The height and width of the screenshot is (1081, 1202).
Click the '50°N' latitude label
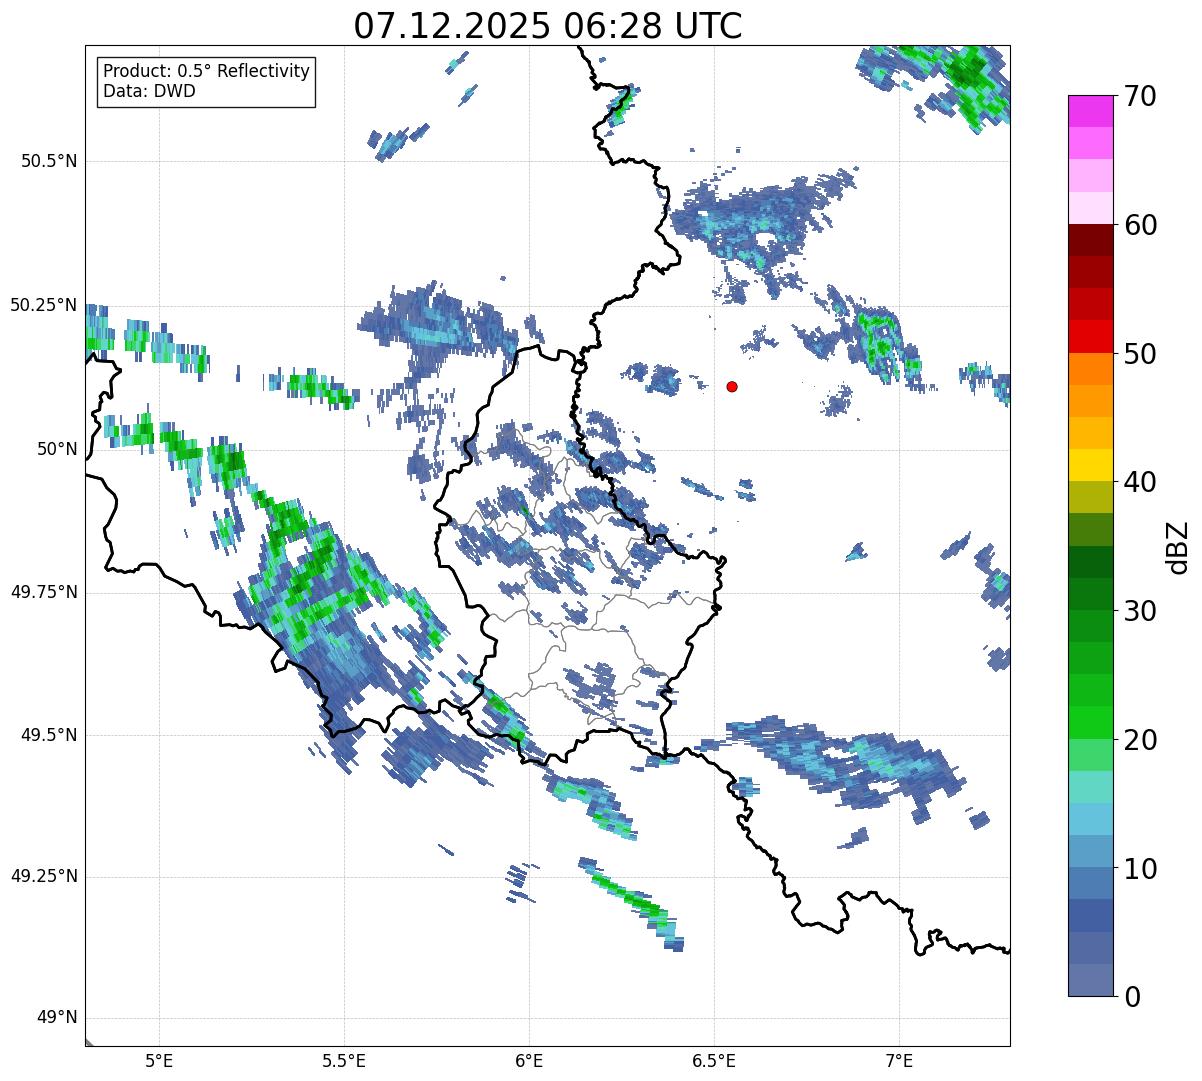click(x=57, y=449)
